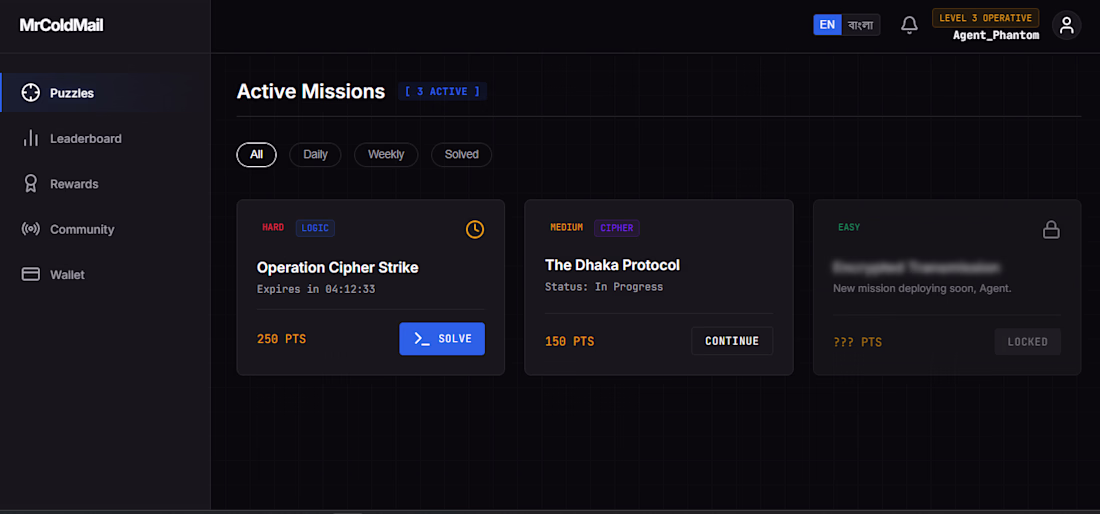Click the blue SOLVE button
1100x514 pixels.
click(x=442, y=339)
